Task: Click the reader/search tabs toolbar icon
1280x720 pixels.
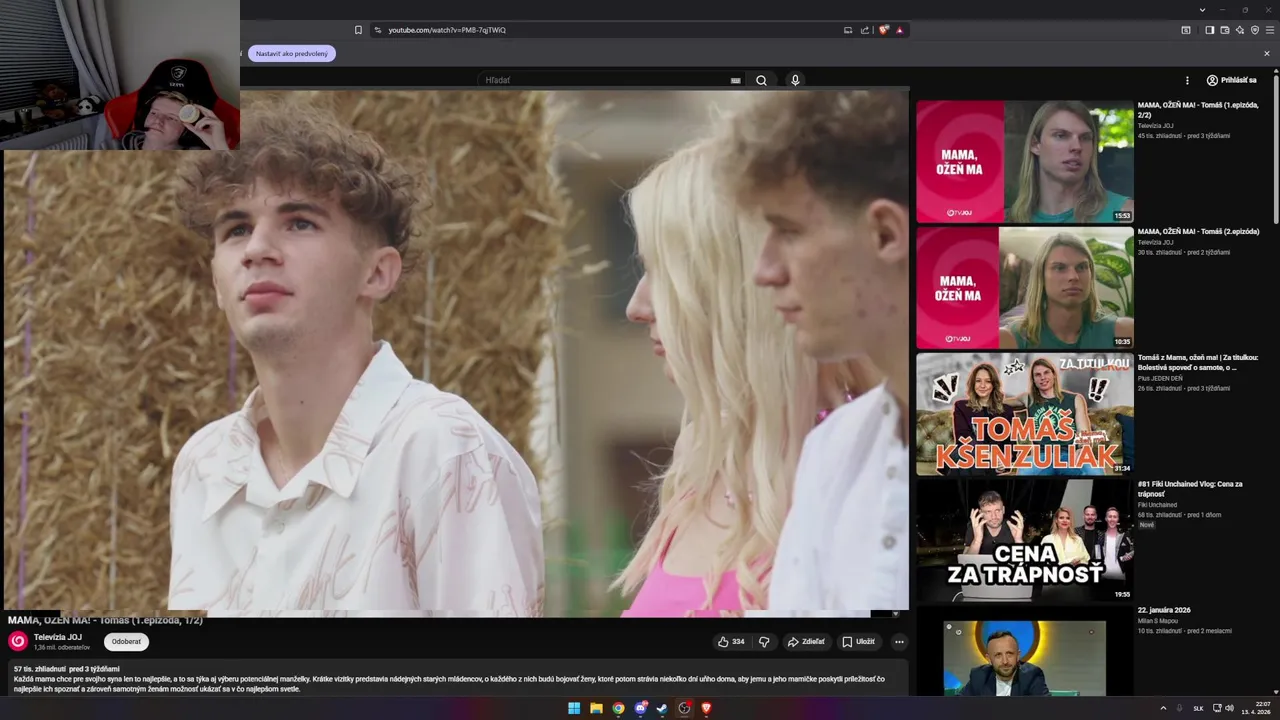Action: pyautogui.click(x=1186, y=30)
